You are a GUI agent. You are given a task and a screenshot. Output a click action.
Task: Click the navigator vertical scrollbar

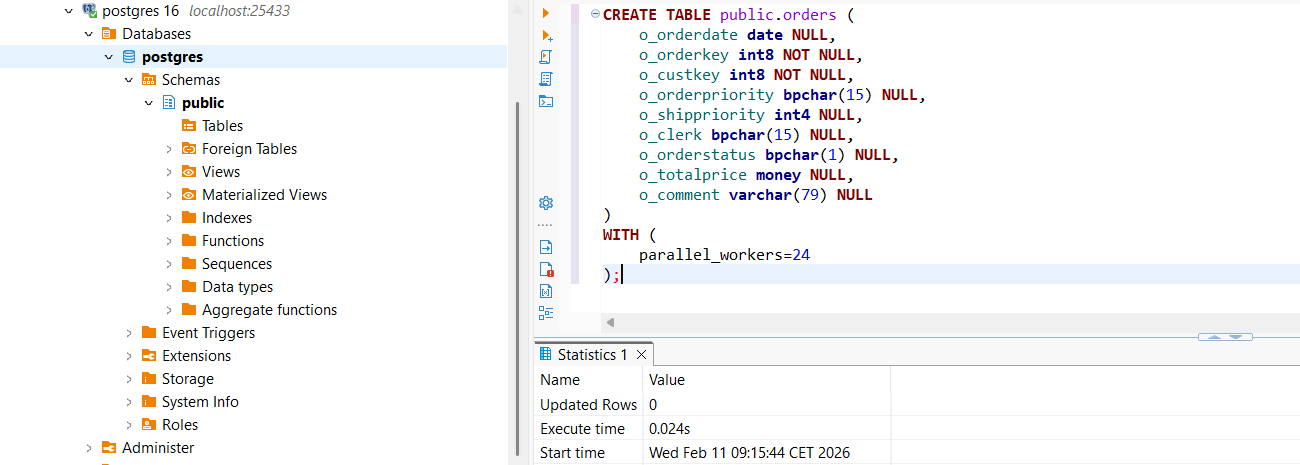(517, 280)
